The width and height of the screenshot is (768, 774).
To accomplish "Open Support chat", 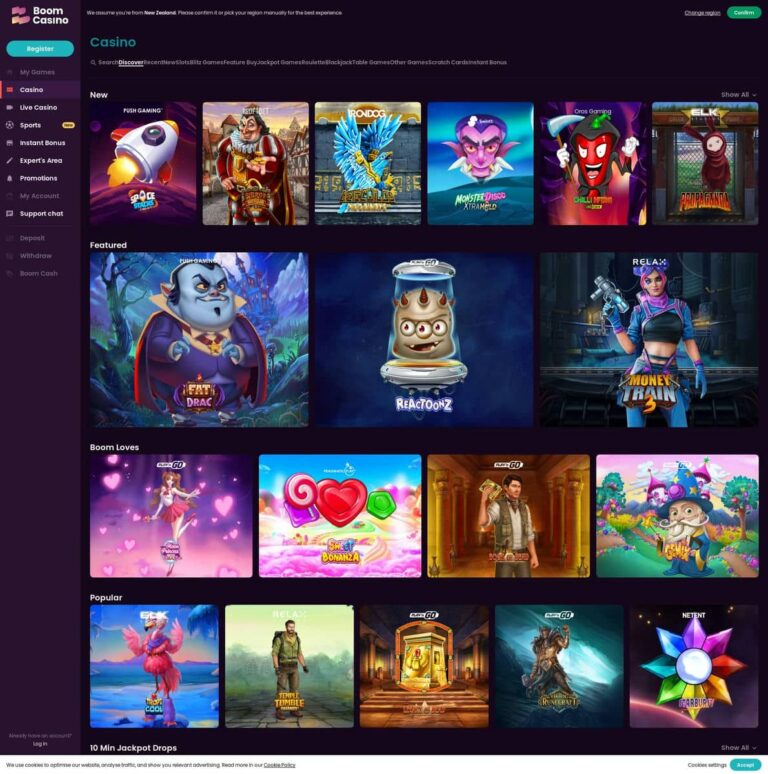I will (41, 214).
